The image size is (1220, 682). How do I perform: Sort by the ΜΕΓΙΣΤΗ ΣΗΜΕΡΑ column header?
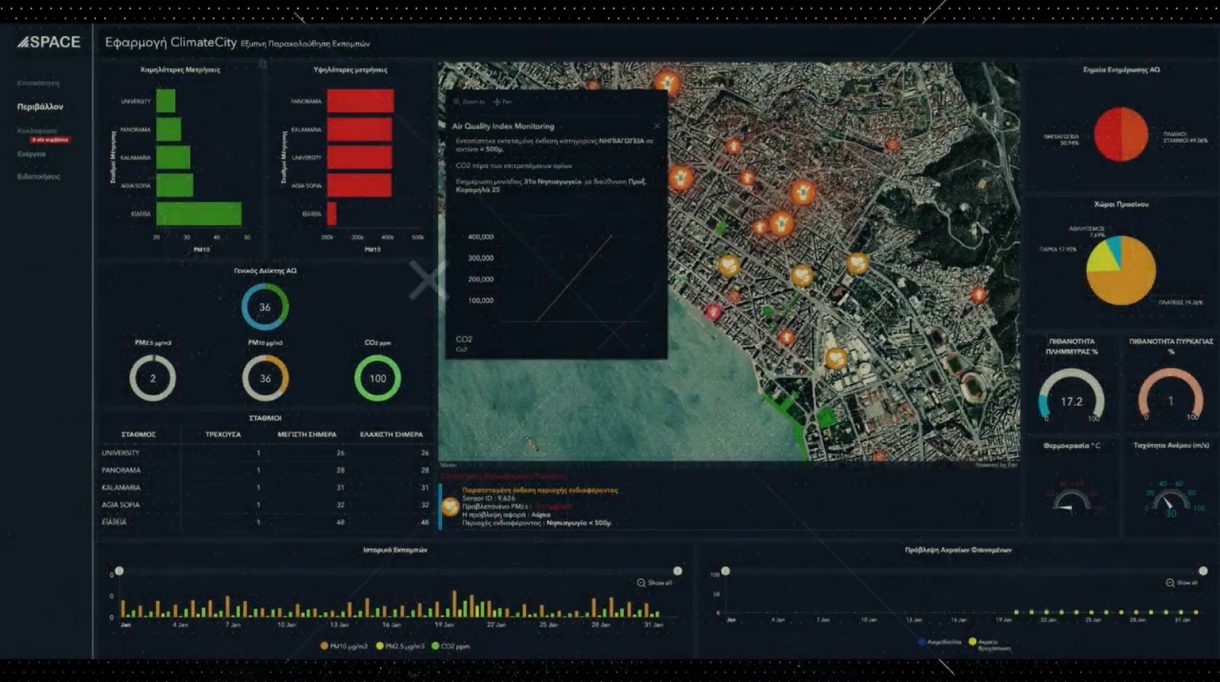click(x=309, y=435)
